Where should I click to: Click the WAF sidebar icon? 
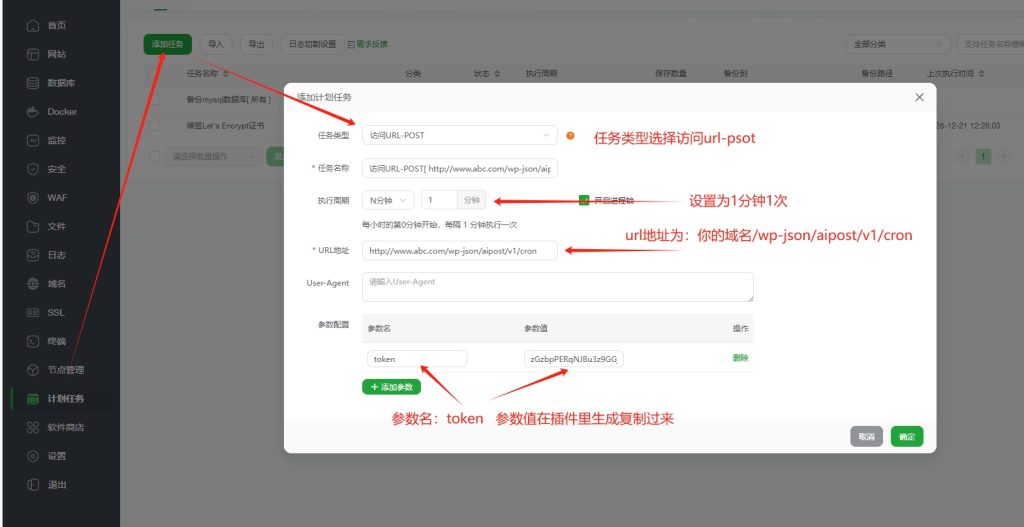[33, 198]
